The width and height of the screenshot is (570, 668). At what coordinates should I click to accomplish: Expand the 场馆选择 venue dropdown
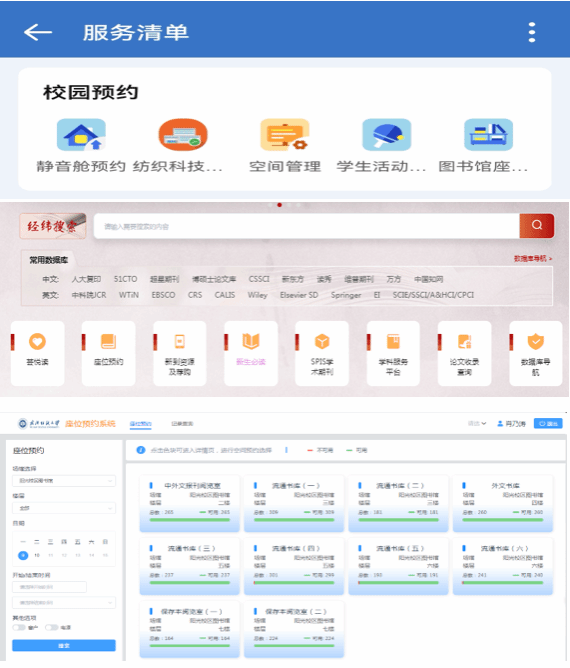click(x=64, y=481)
